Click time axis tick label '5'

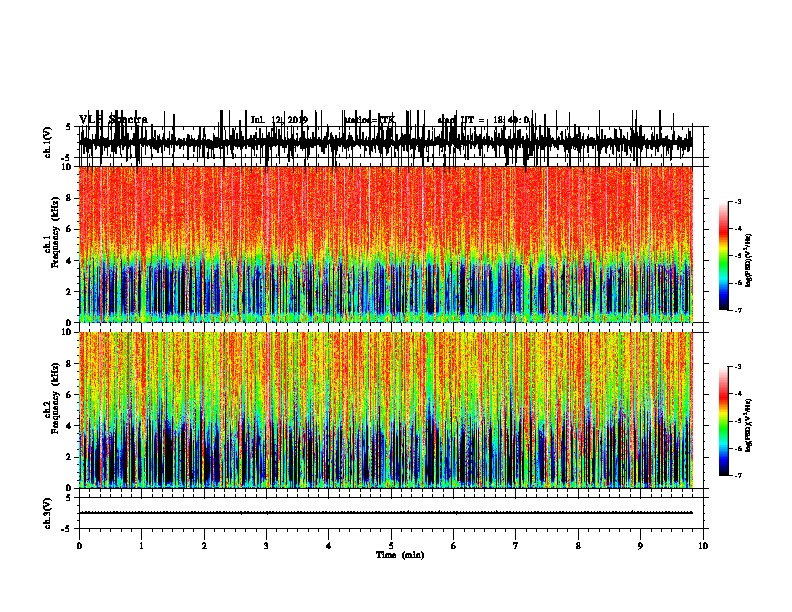(391, 546)
